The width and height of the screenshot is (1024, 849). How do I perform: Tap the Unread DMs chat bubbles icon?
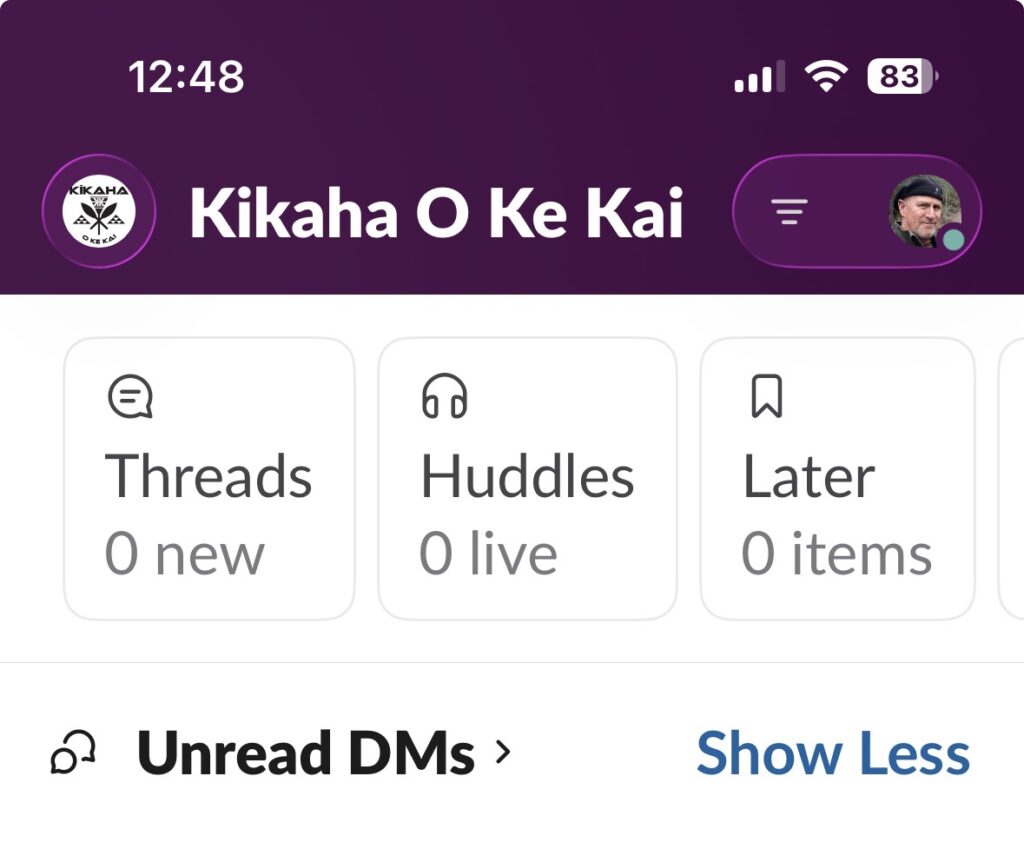pyautogui.click(x=73, y=753)
